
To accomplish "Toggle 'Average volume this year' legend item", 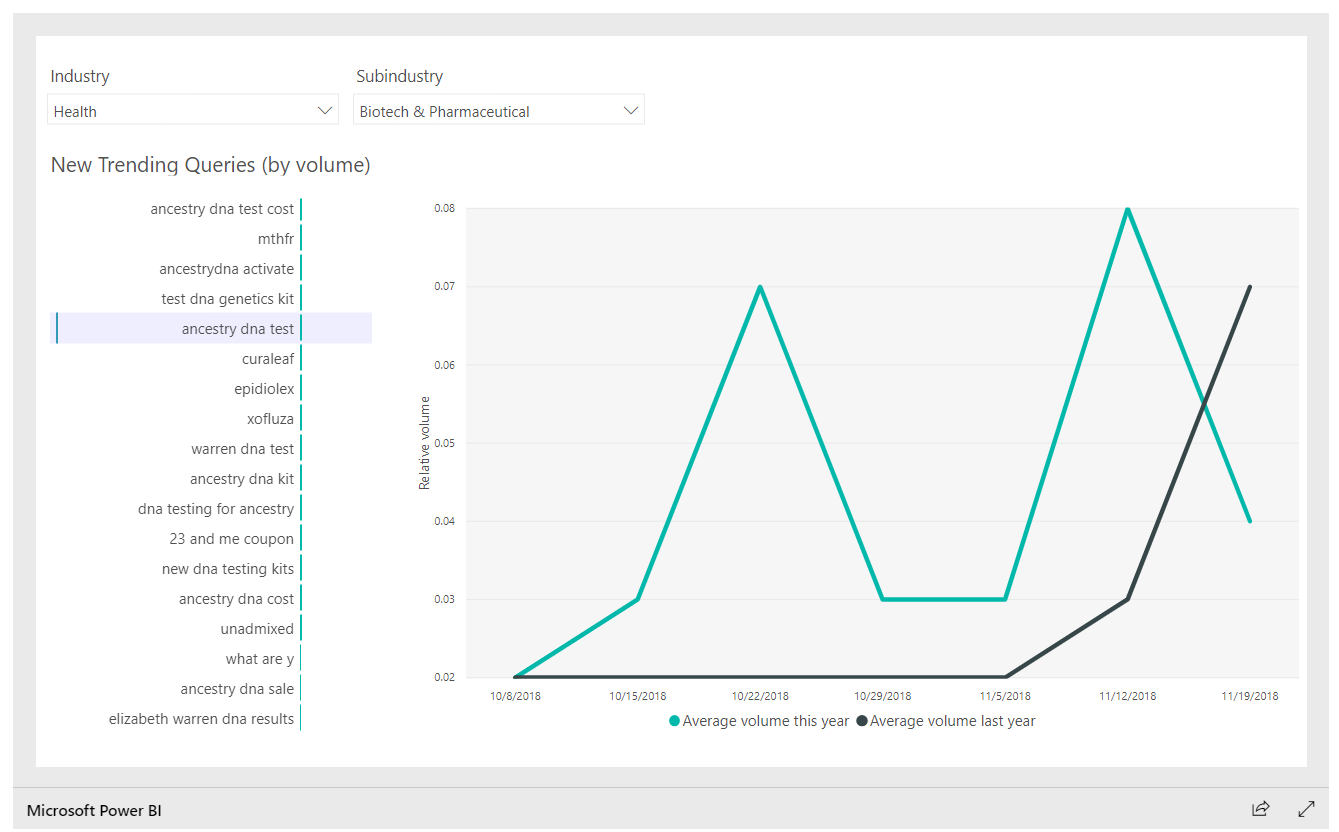I will point(765,721).
